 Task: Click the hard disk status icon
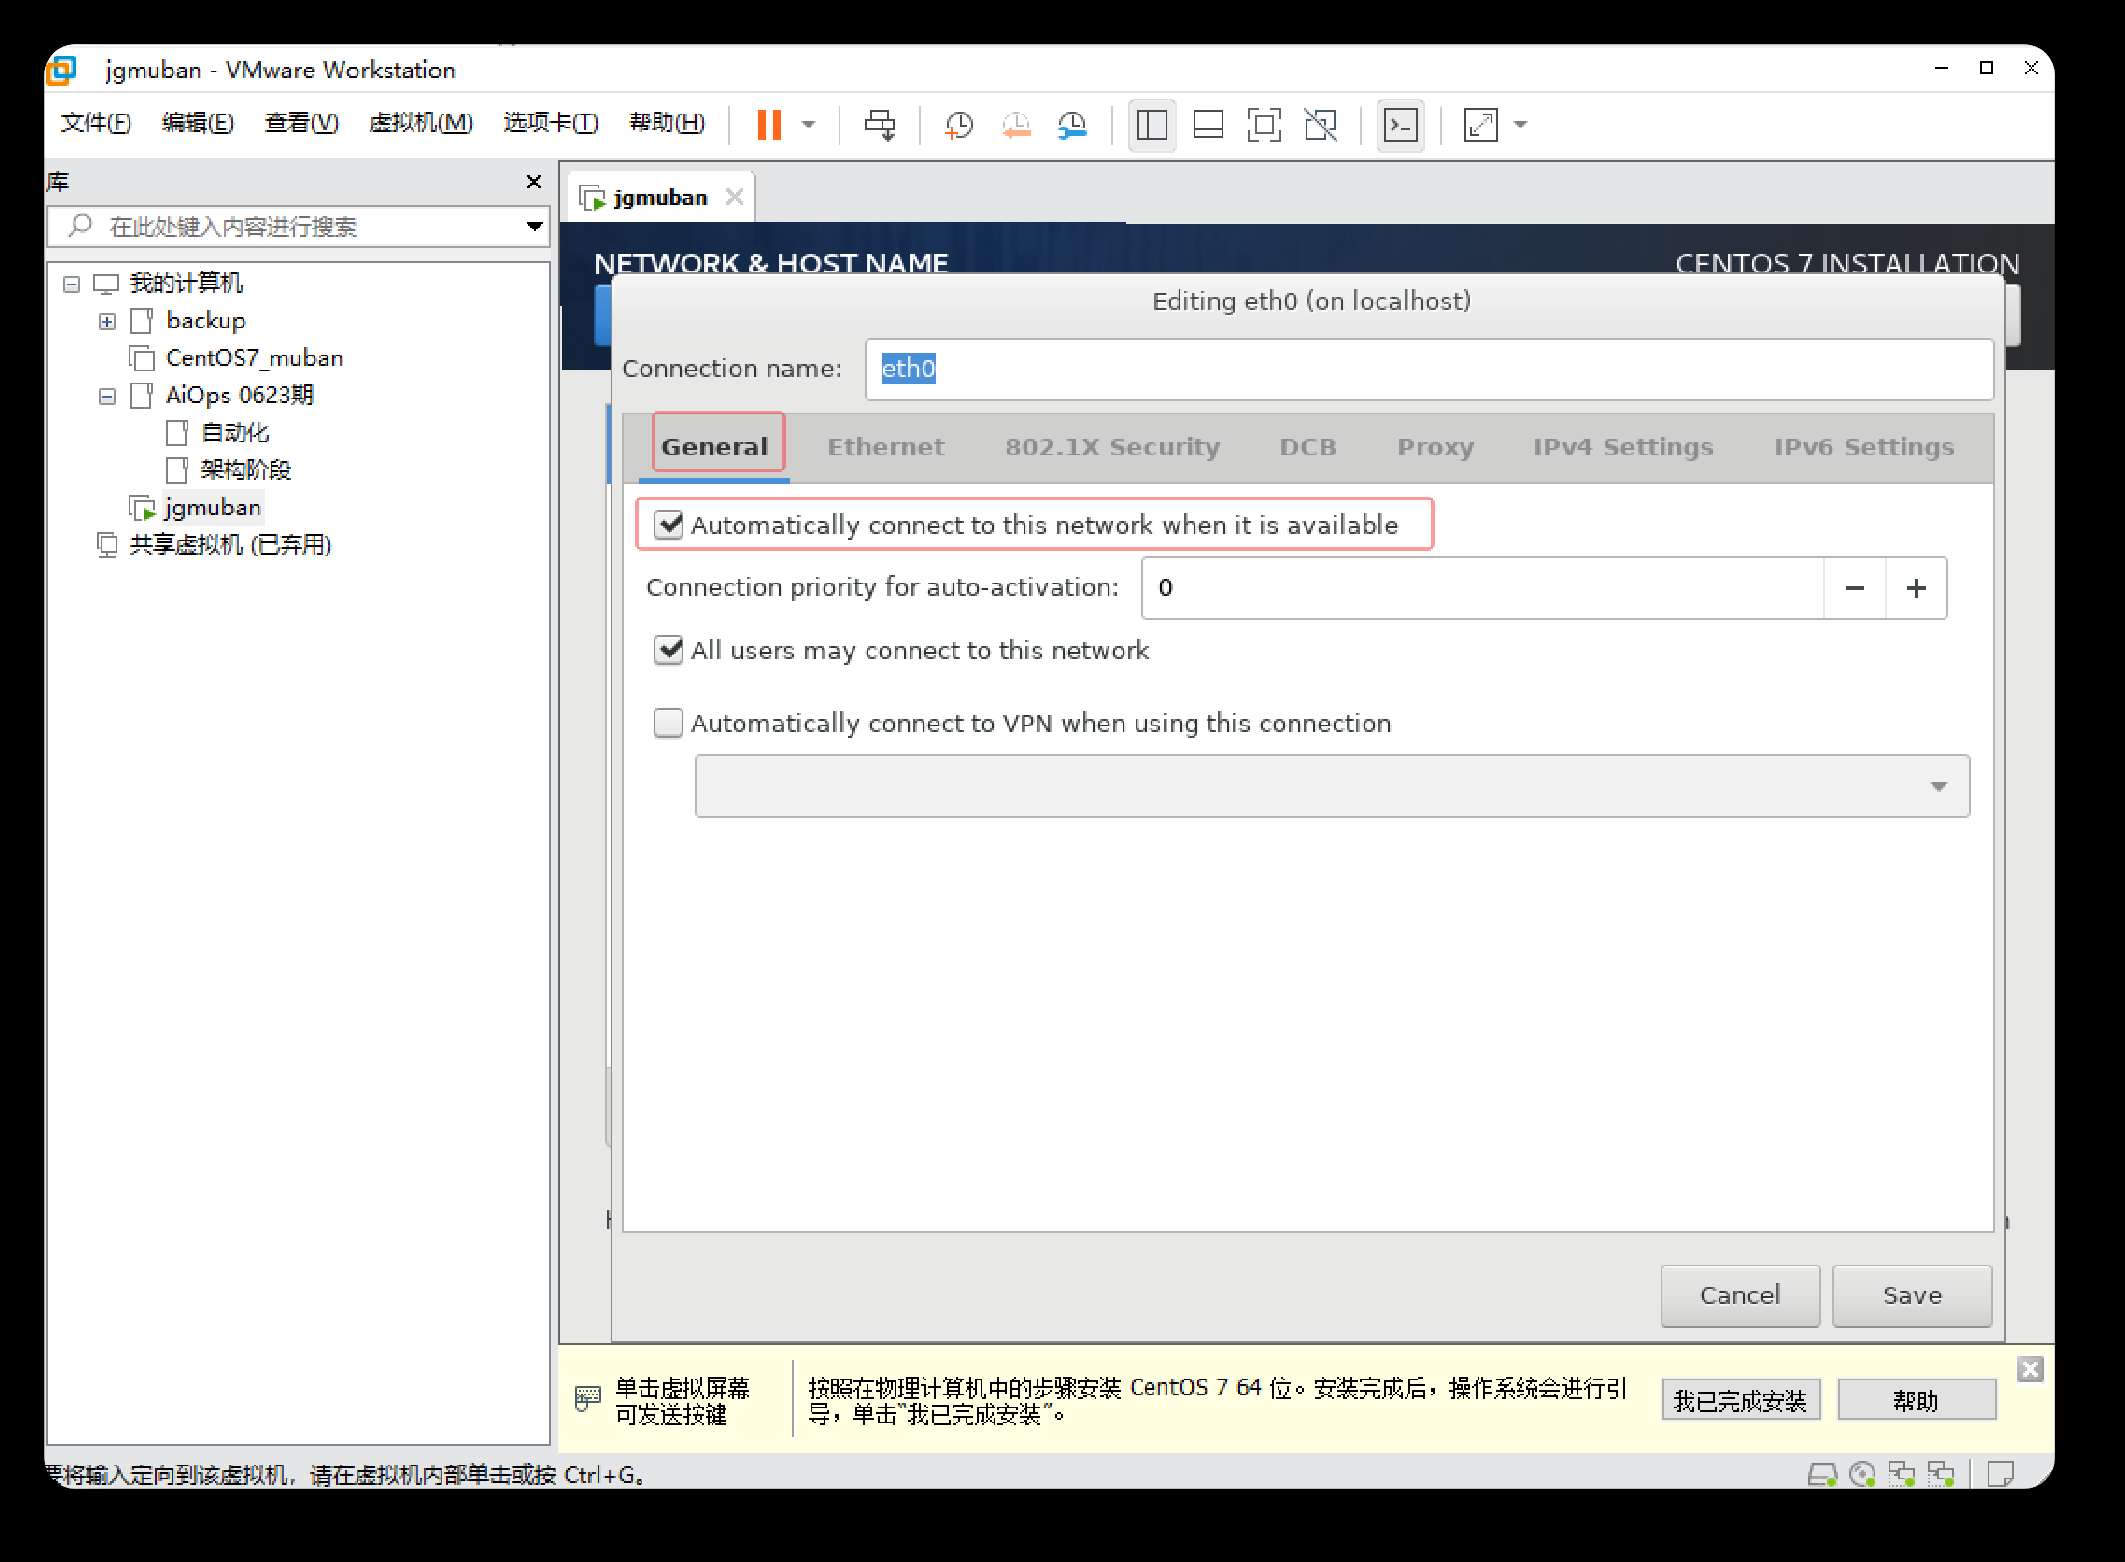click(1823, 1475)
